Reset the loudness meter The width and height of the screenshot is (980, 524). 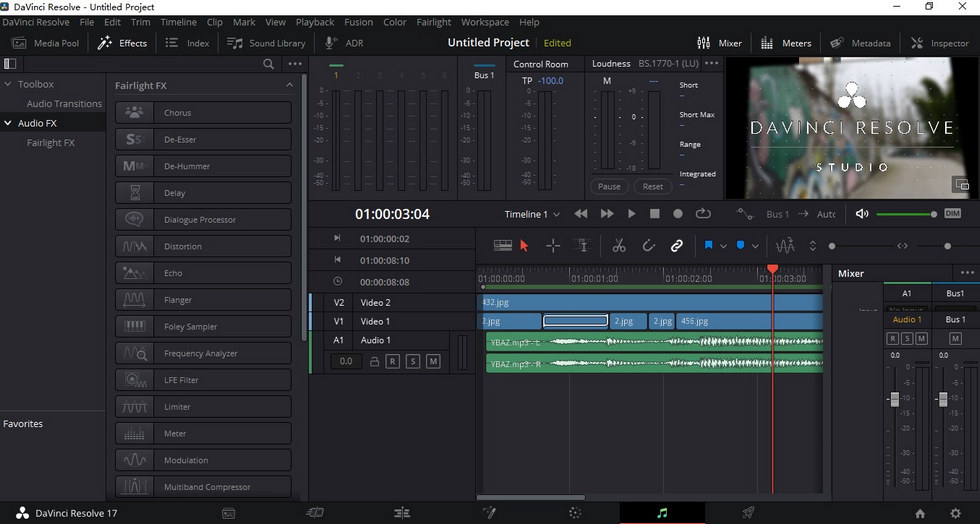click(x=652, y=186)
